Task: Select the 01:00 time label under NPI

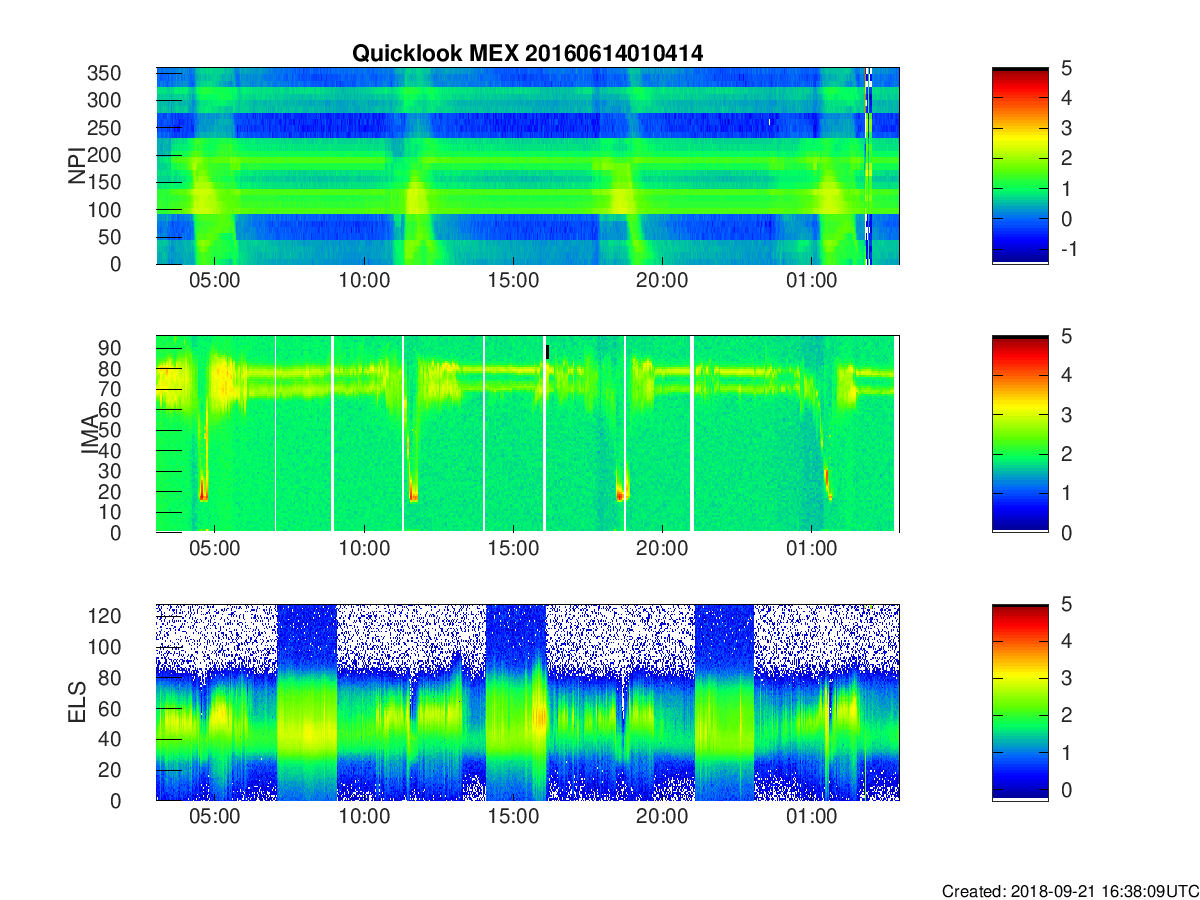Action: click(x=811, y=281)
